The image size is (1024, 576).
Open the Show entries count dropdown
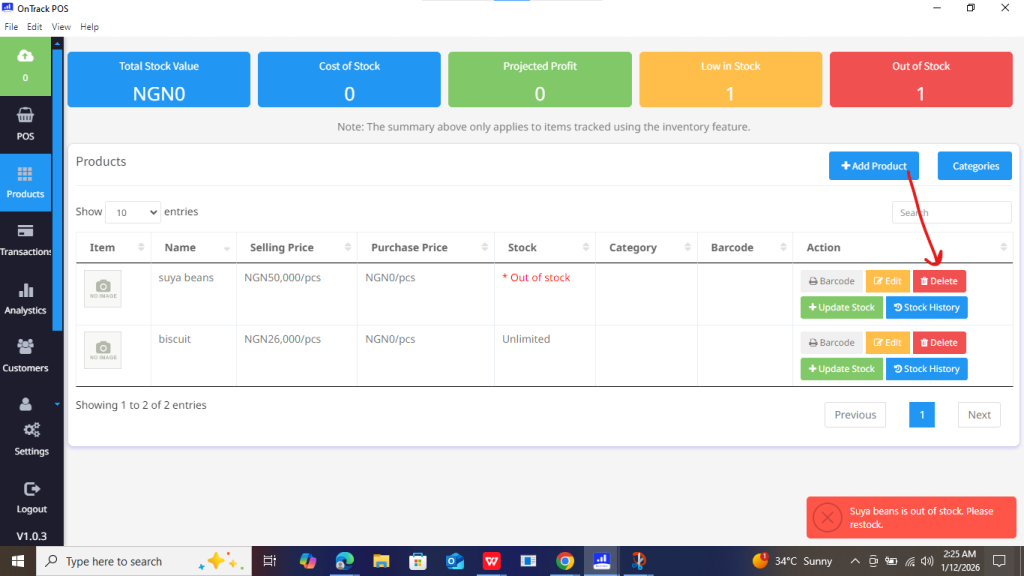click(132, 212)
